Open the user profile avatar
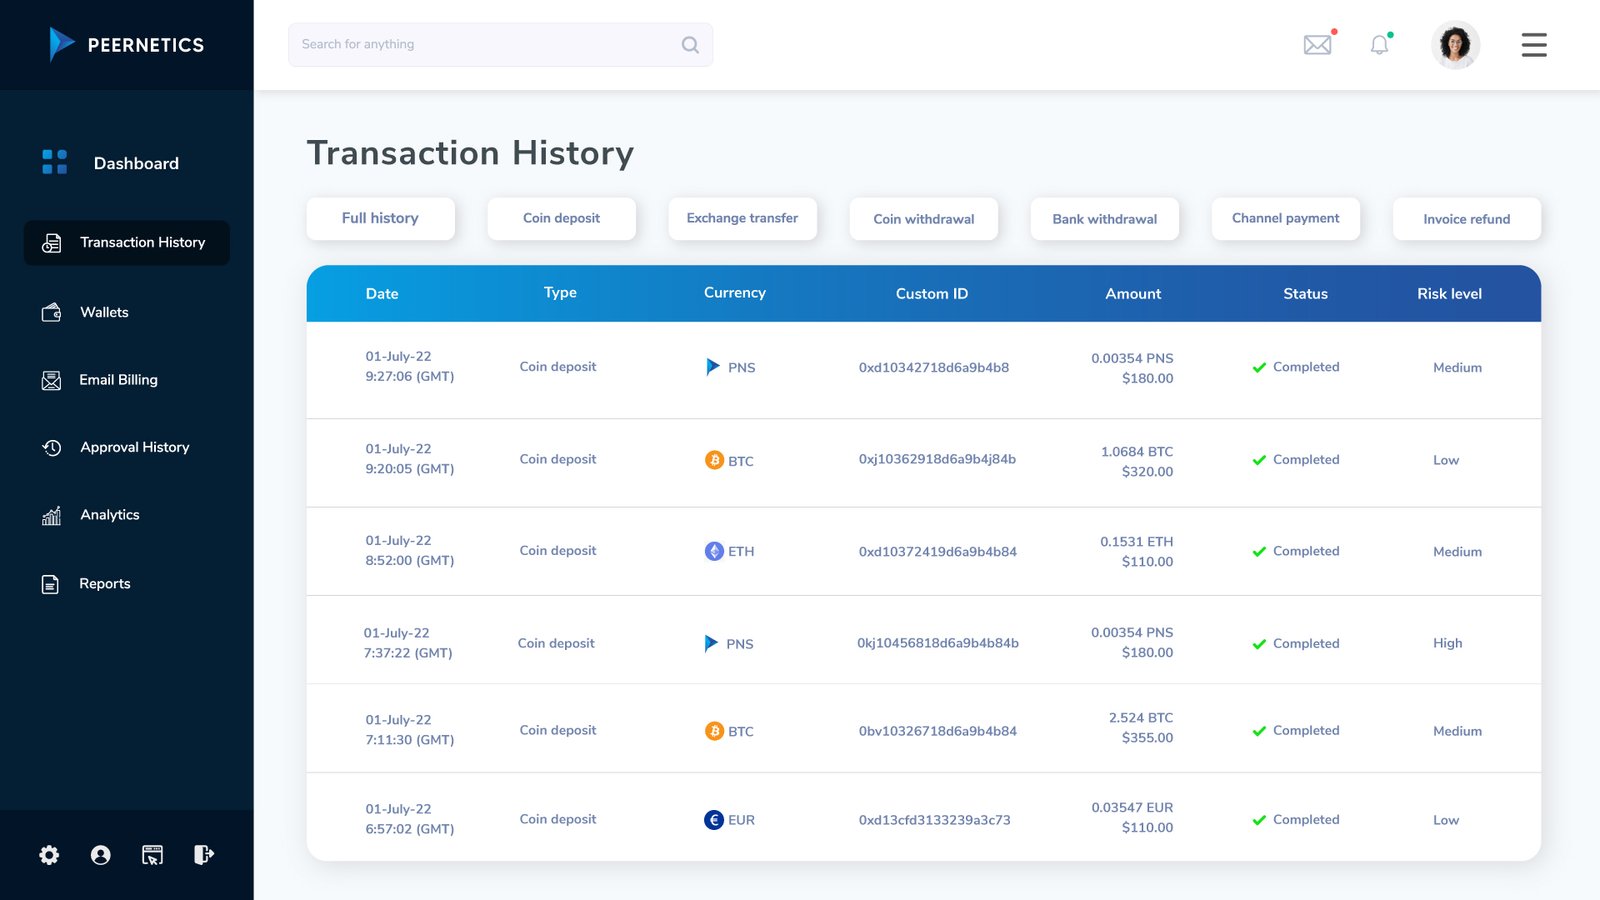1600x900 pixels. tap(1455, 45)
